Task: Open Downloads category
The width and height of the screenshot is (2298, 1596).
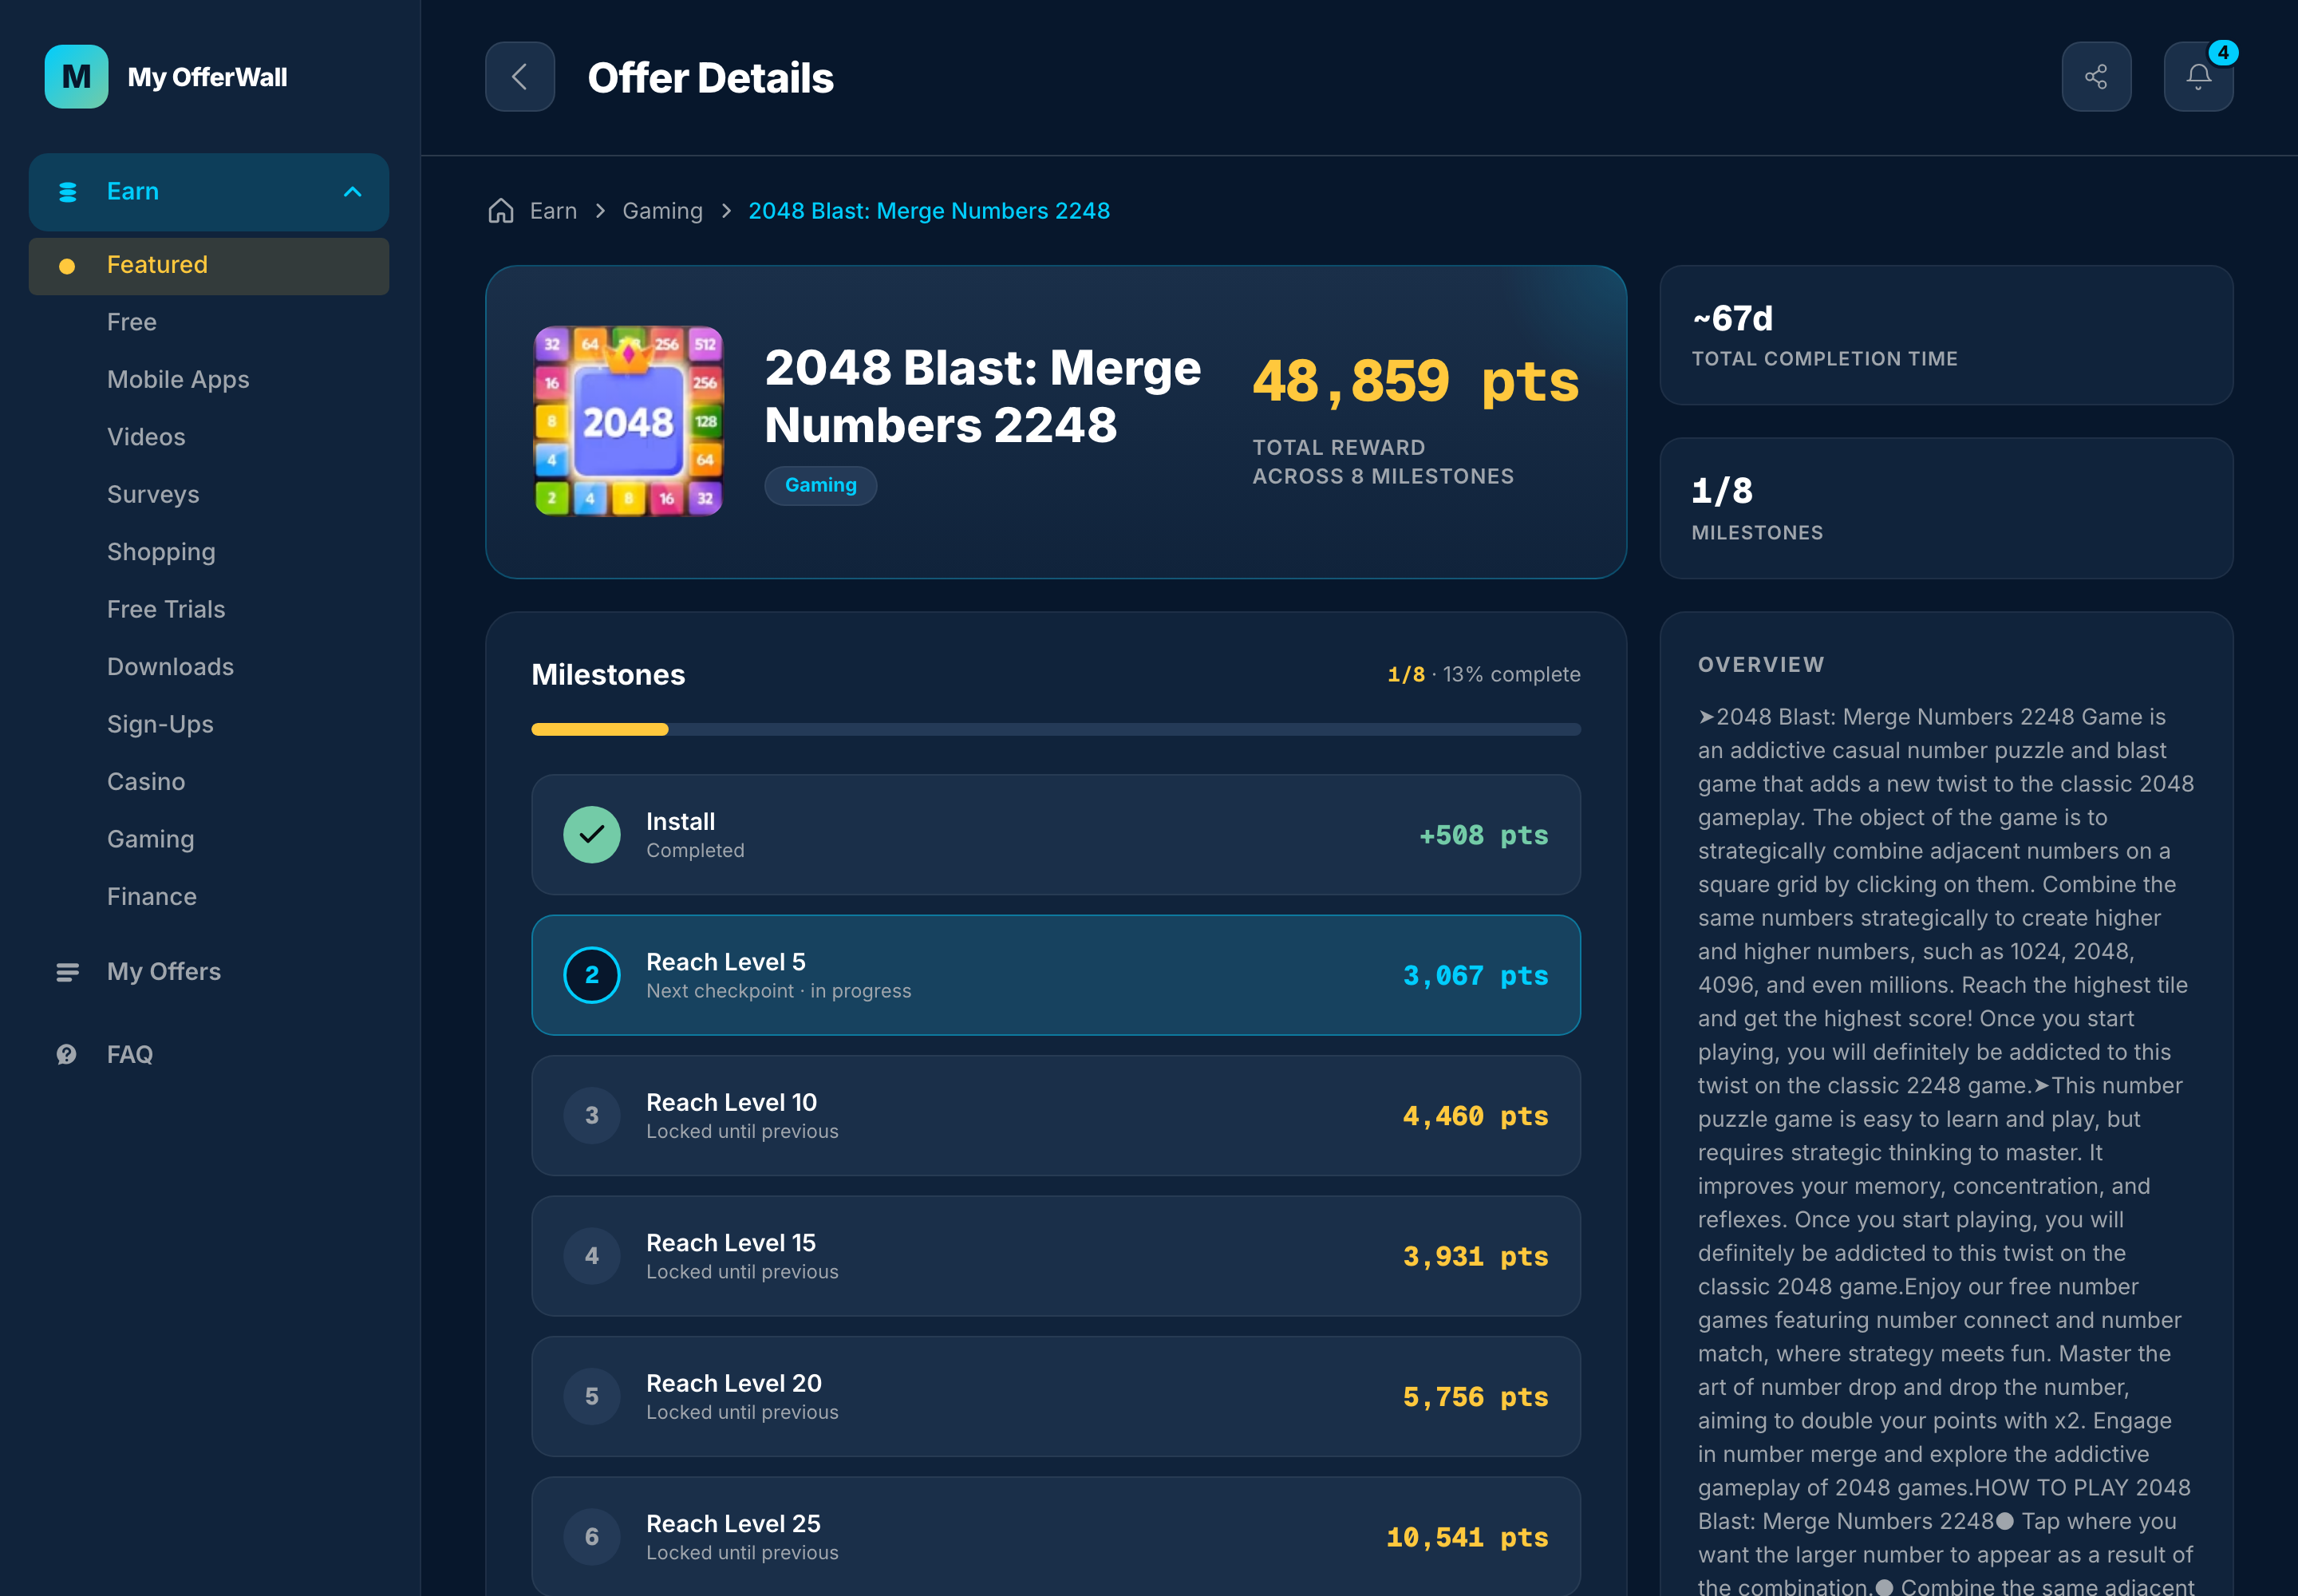Action: 170,667
